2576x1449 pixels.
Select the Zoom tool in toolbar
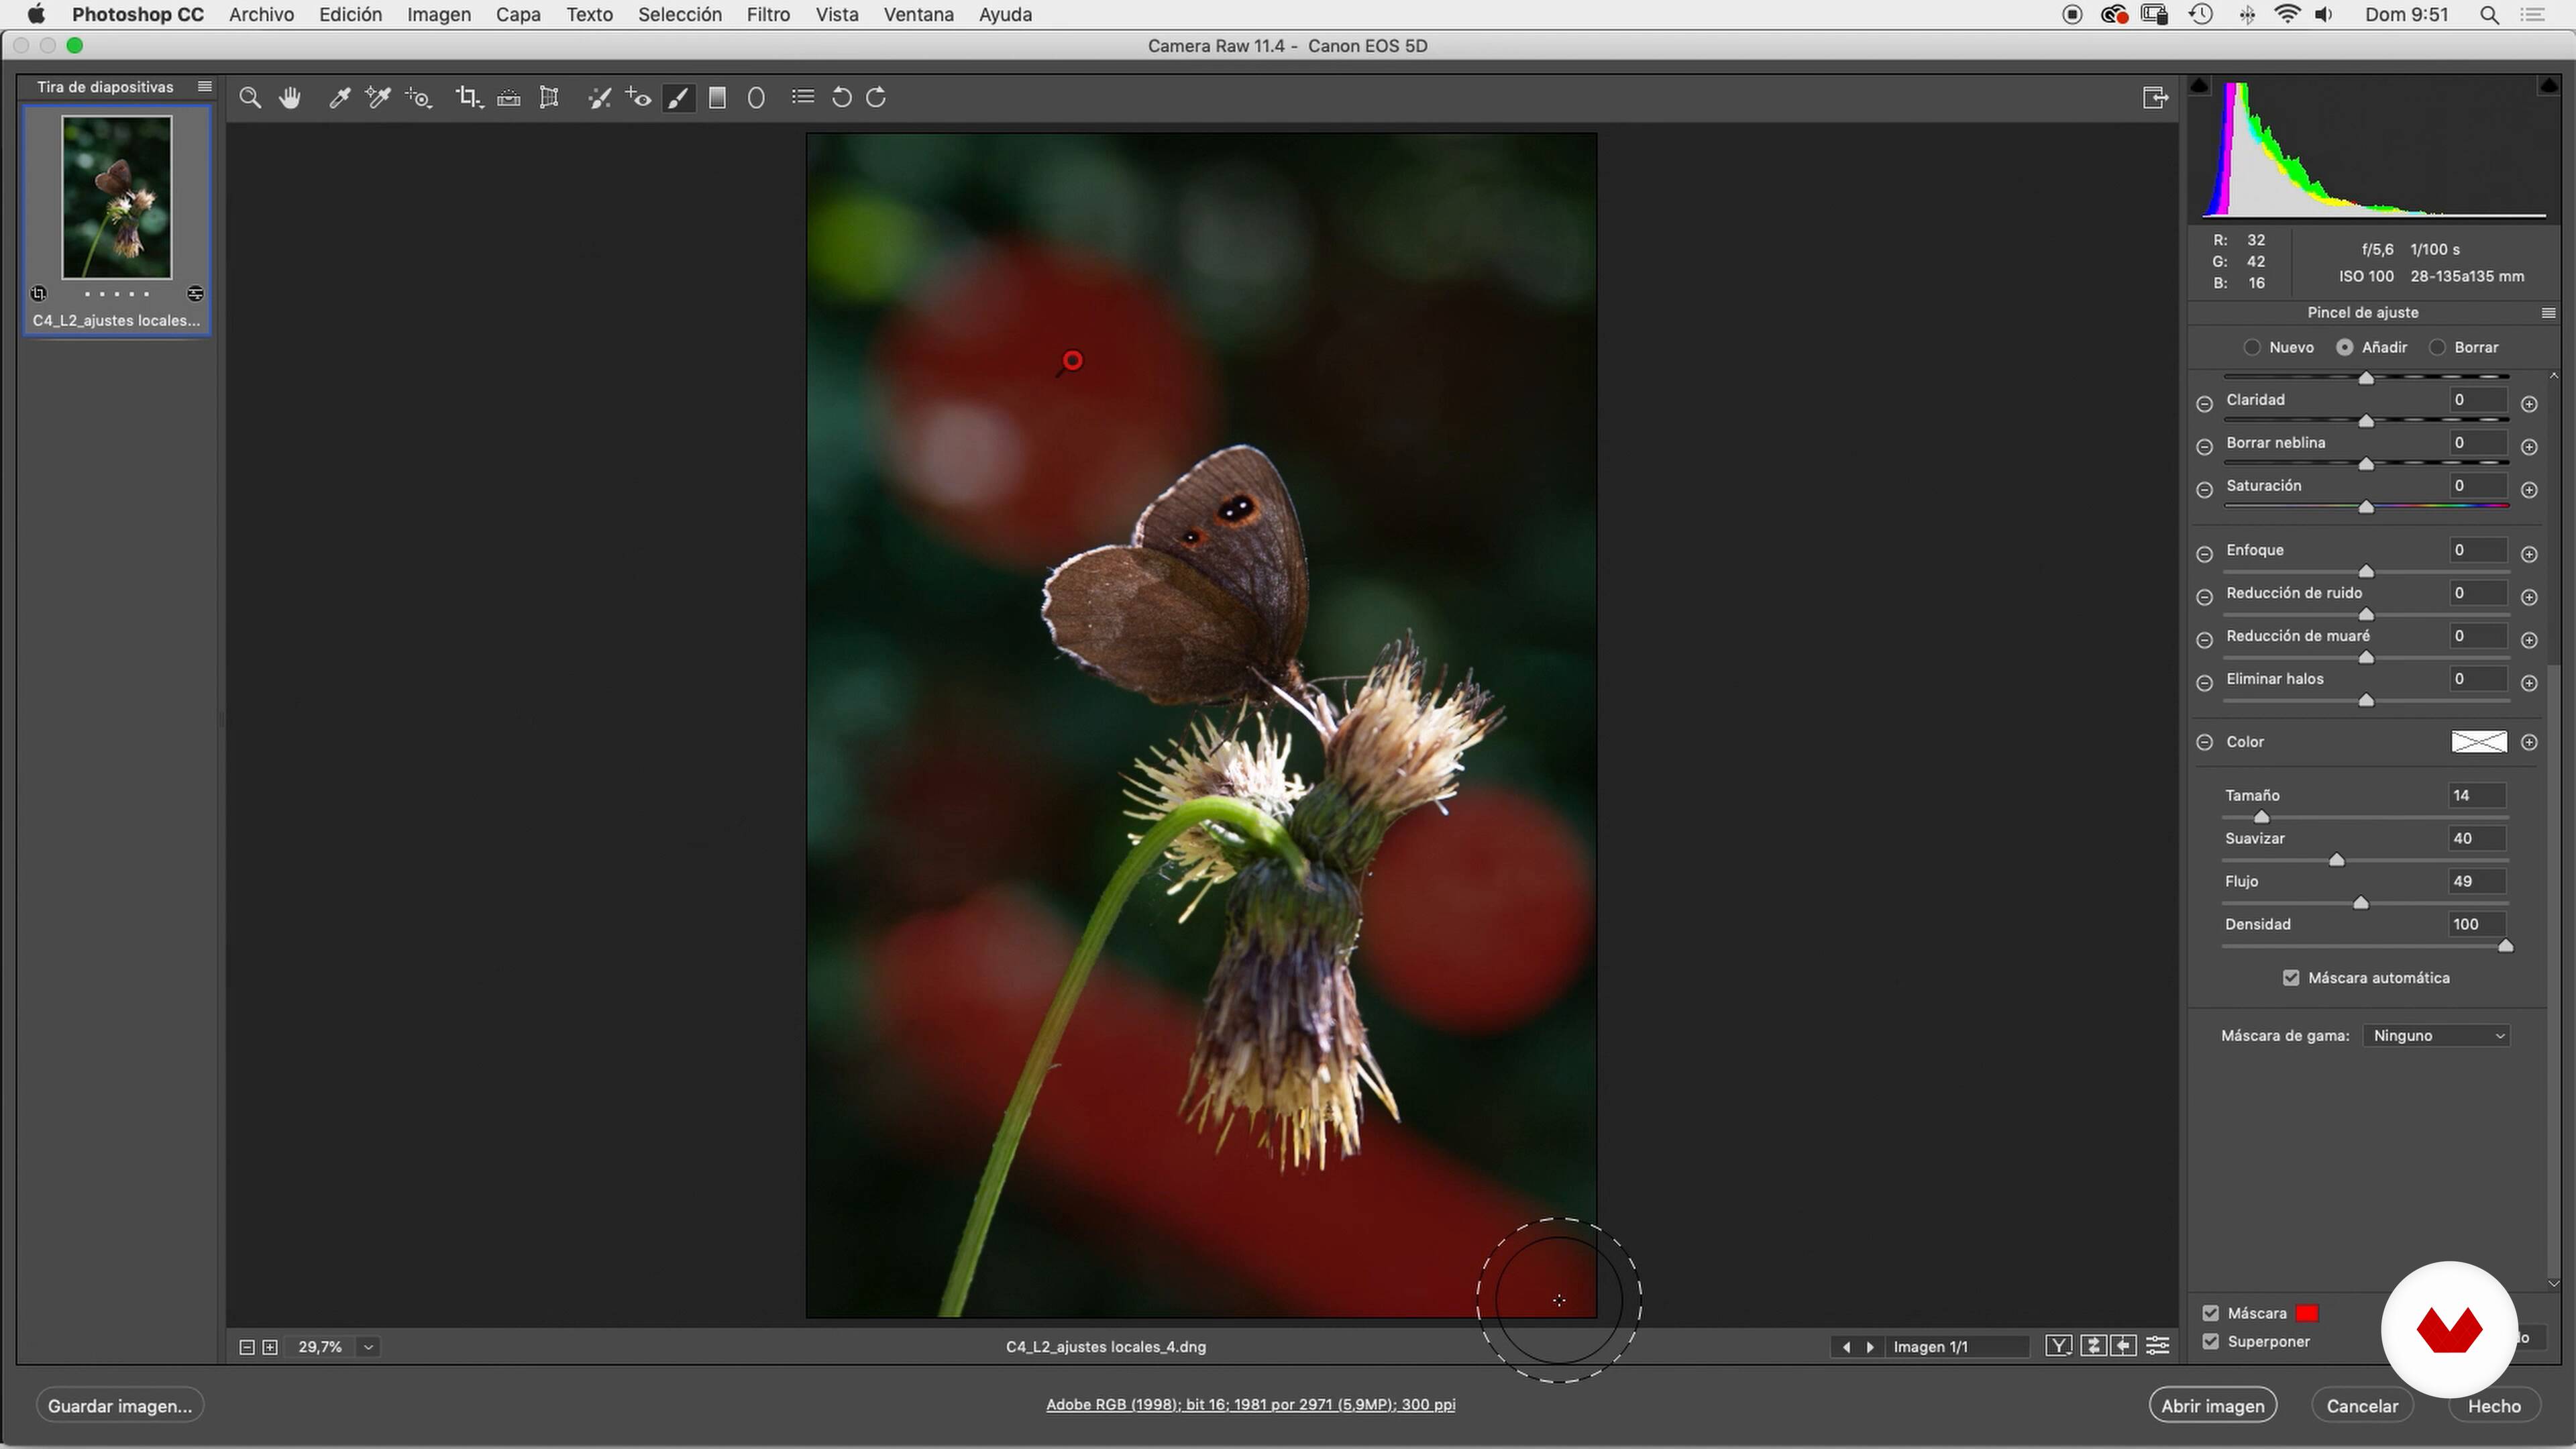(250, 98)
